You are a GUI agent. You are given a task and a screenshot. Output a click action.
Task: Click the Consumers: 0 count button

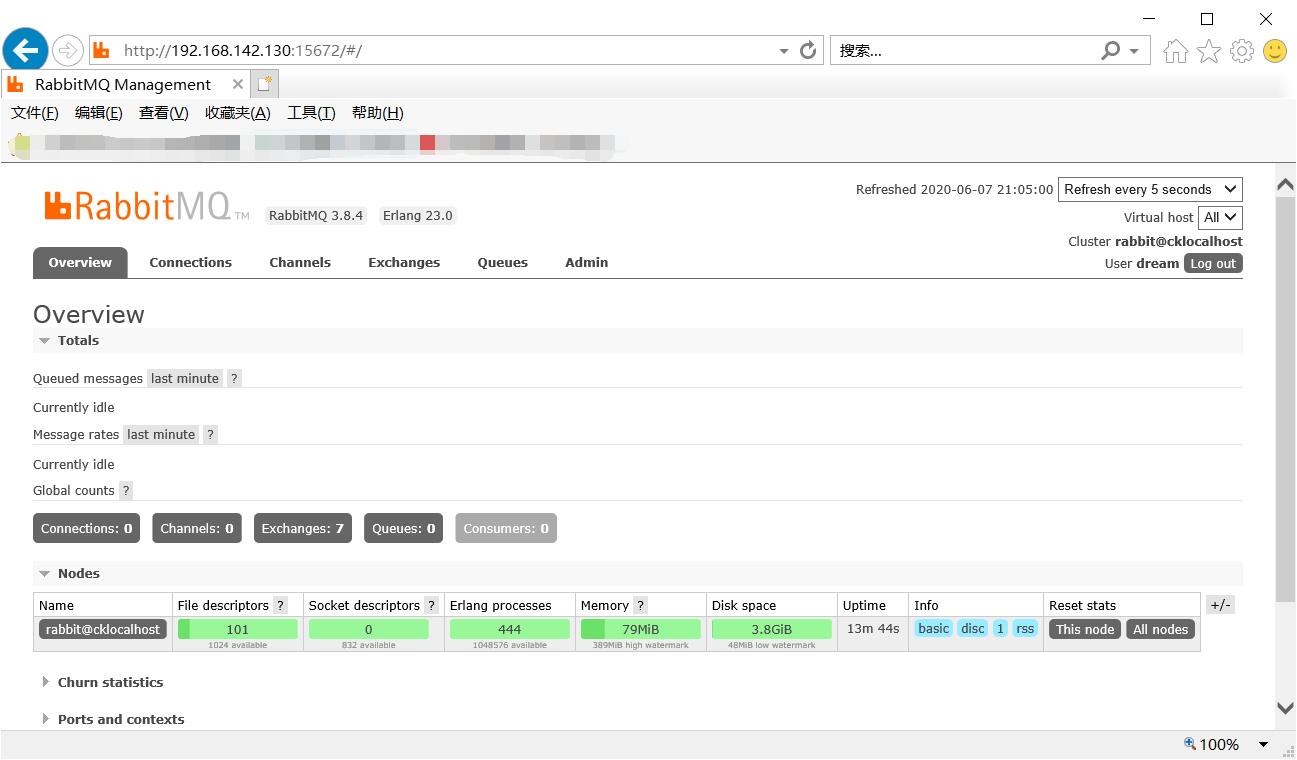pos(505,528)
